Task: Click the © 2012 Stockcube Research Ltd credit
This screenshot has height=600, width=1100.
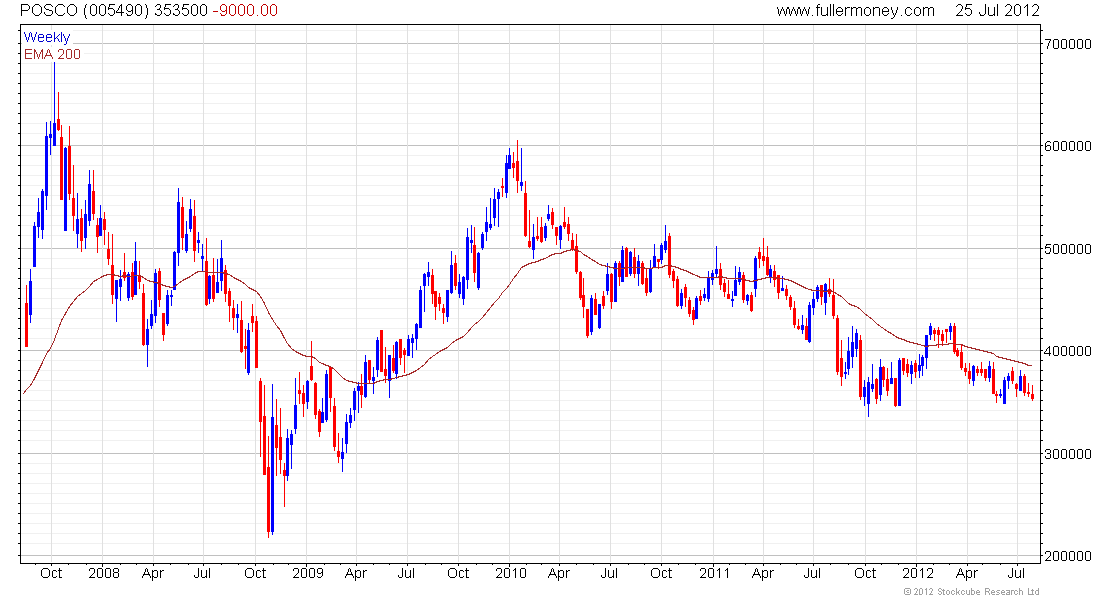Action: (x=971, y=592)
